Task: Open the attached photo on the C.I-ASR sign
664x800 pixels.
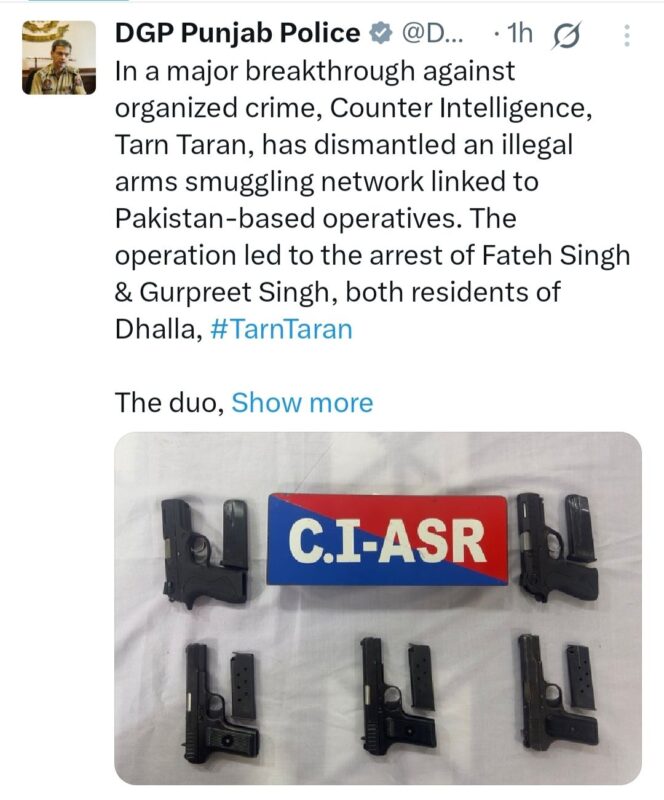Action: [x=387, y=540]
